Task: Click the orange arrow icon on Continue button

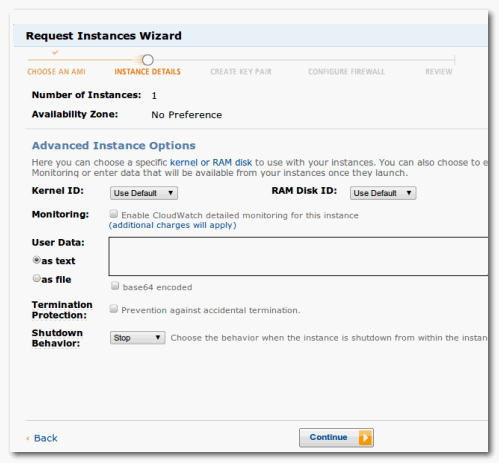Action: click(x=365, y=438)
